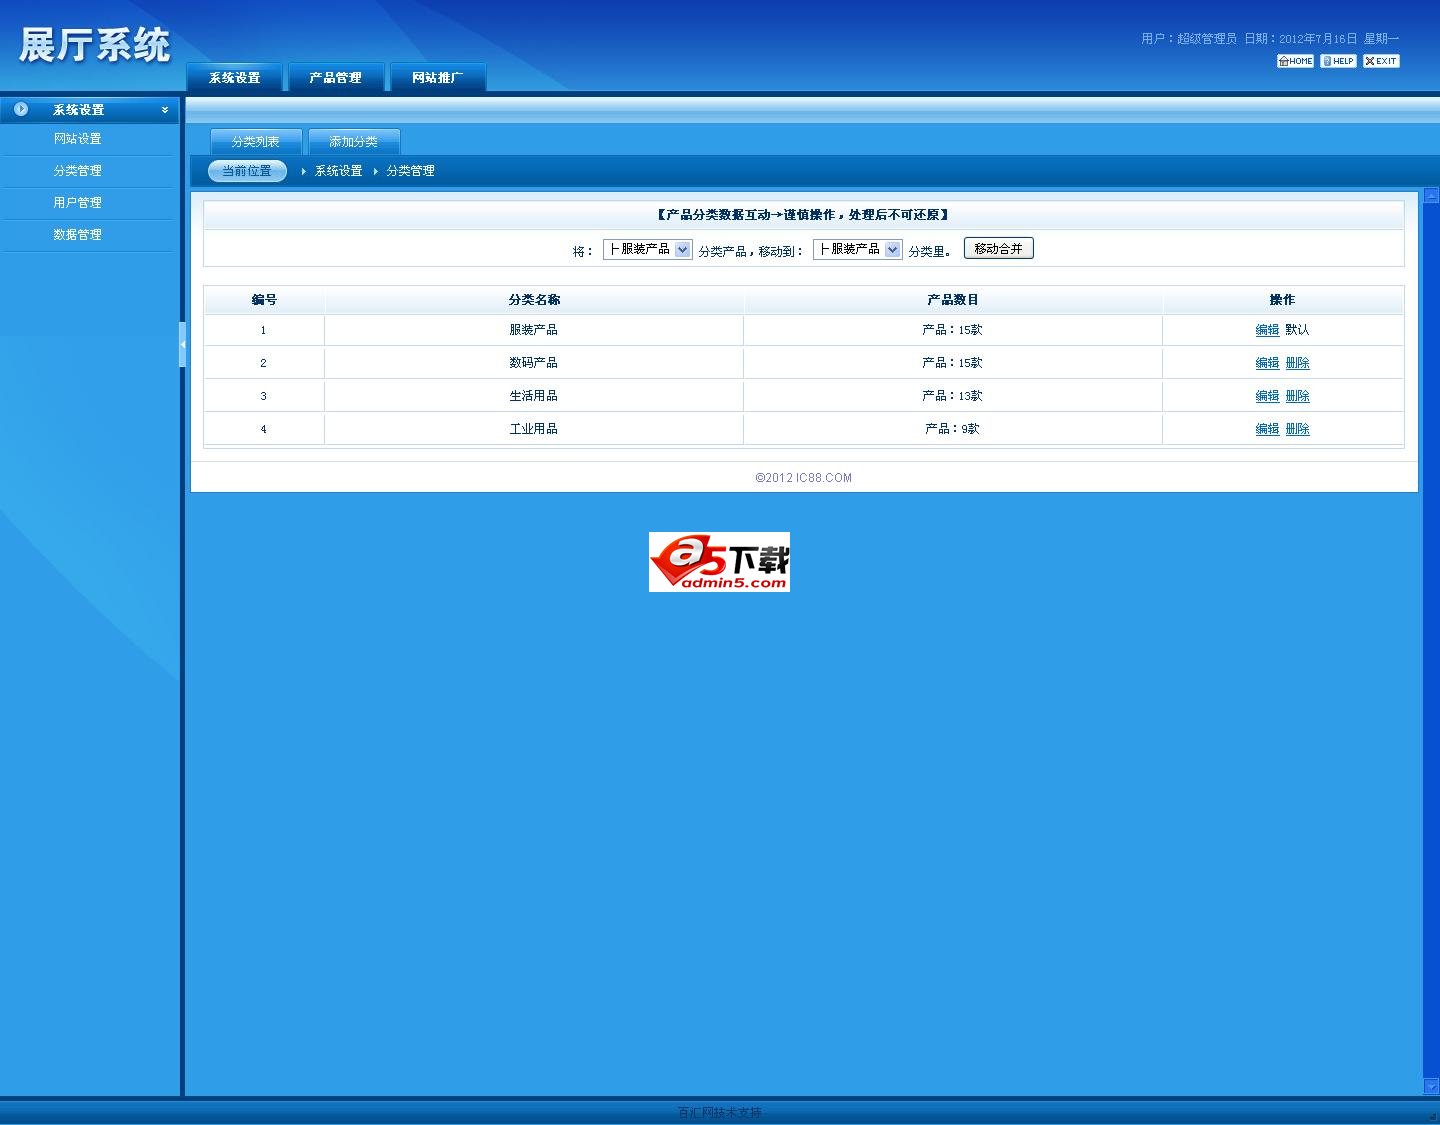This screenshot has height=1125, width=1440.
Task: Click the 数码产品 category name cell
Action: tap(534, 363)
